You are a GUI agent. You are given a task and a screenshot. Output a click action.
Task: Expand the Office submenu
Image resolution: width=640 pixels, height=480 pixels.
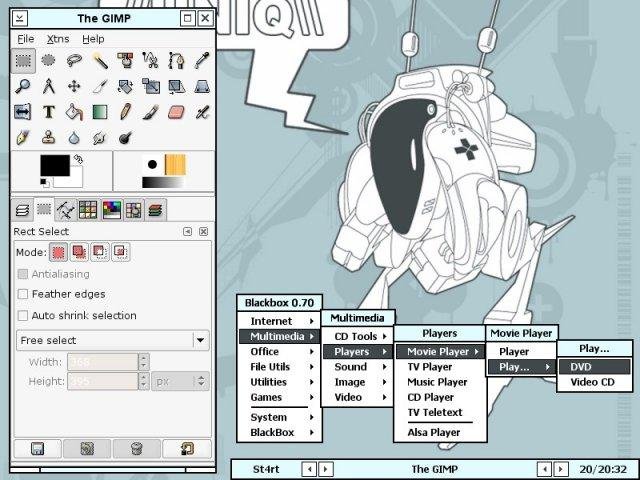[280, 351]
